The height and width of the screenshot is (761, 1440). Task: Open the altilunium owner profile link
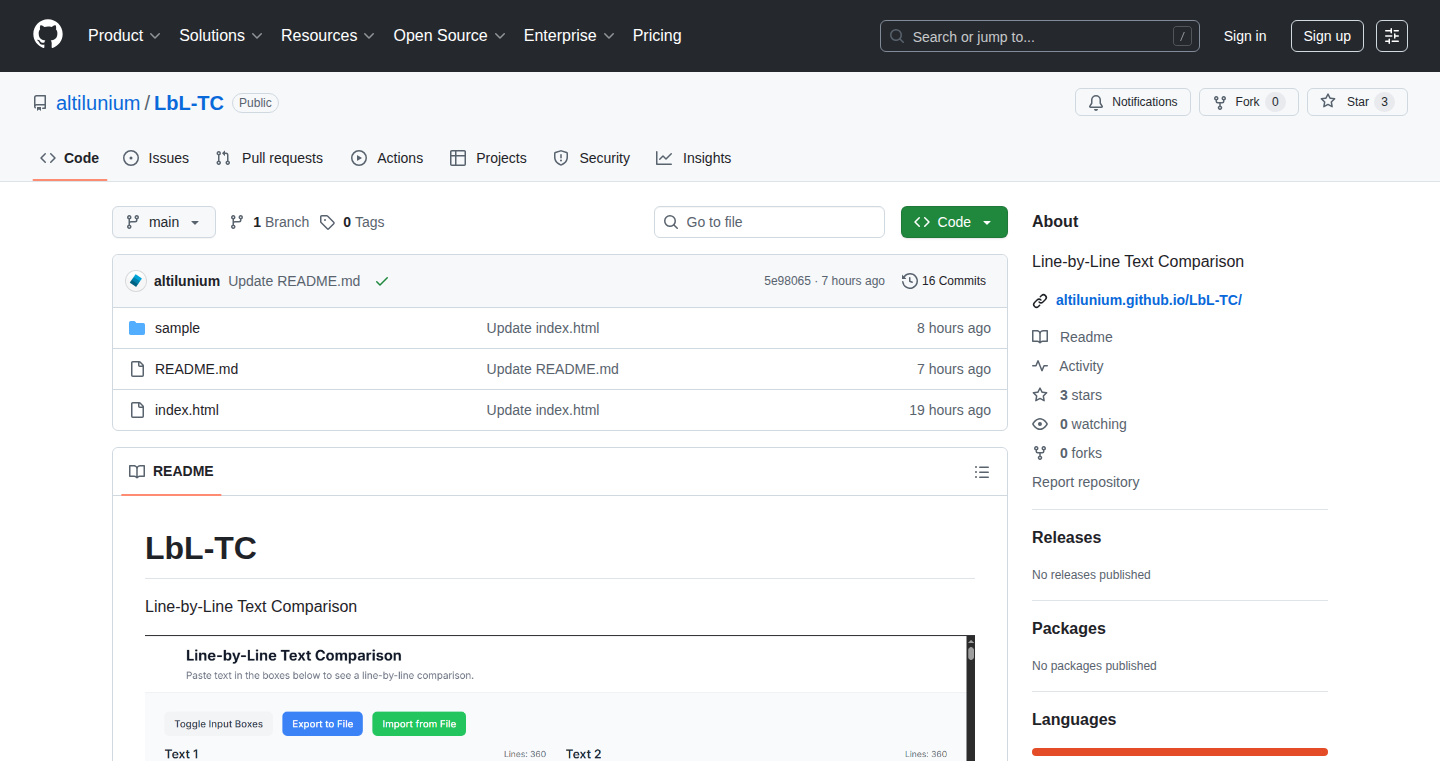98,103
